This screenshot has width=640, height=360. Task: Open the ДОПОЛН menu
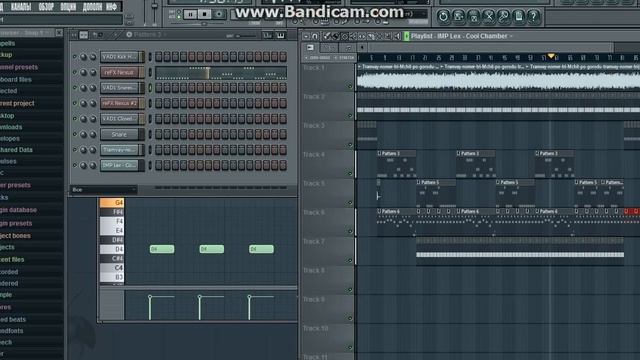pos(93,7)
